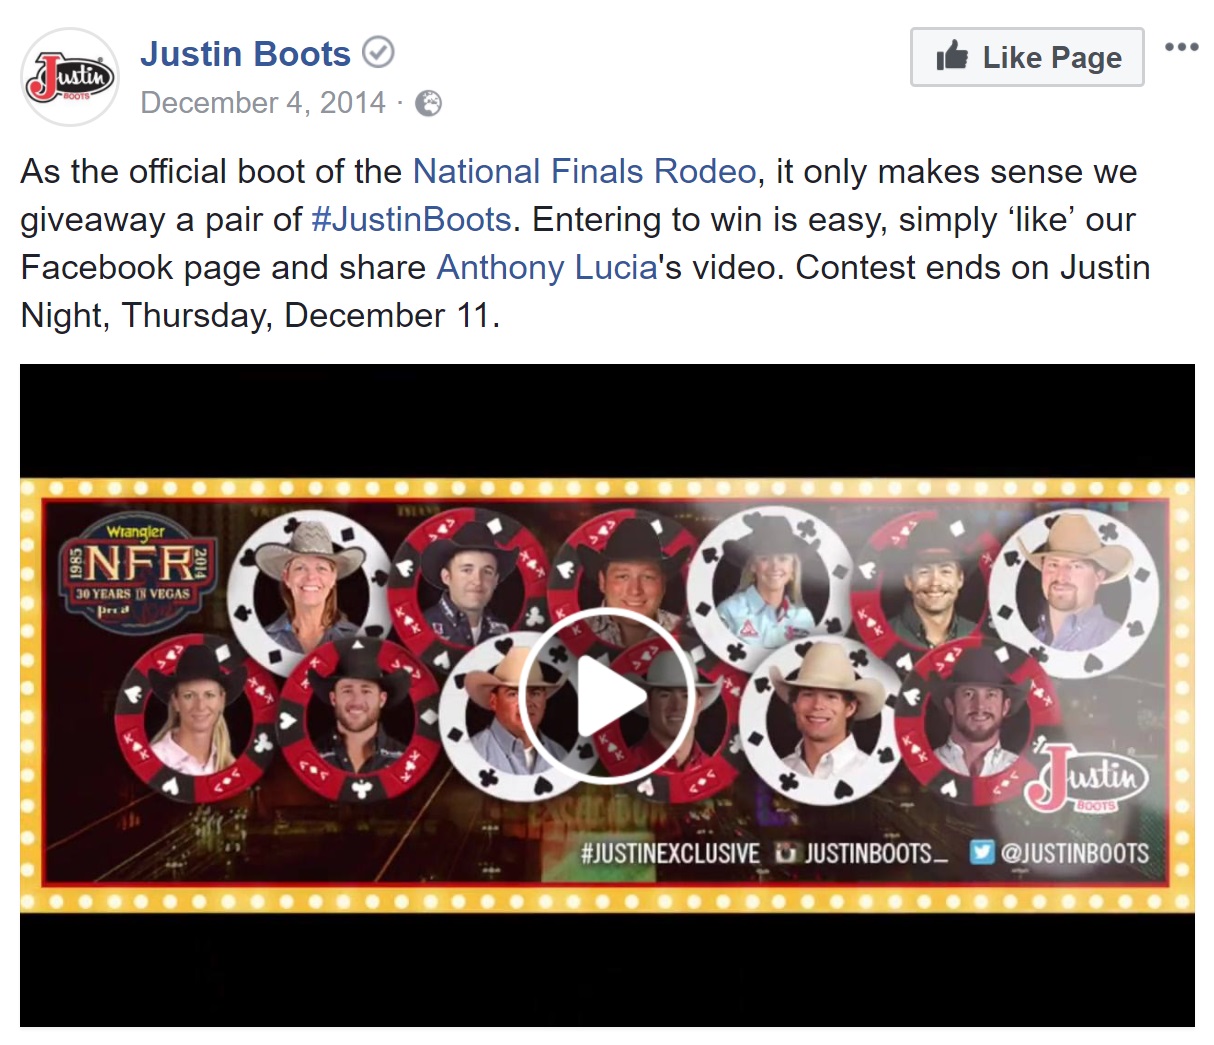Click the thumbs-up icon on Like Page
Viewport: 1214px width, 1045px height.
pos(952,56)
